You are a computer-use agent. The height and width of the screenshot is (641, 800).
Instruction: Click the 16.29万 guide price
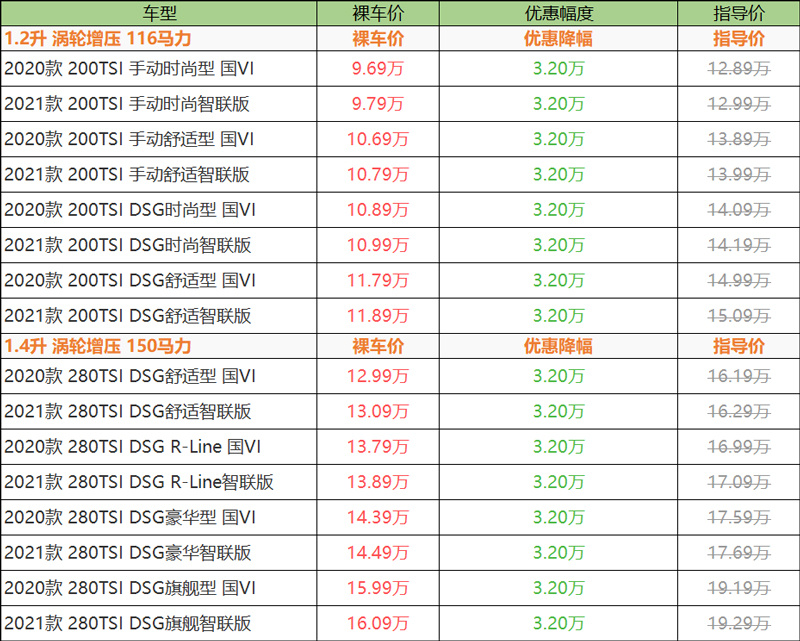click(x=739, y=411)
